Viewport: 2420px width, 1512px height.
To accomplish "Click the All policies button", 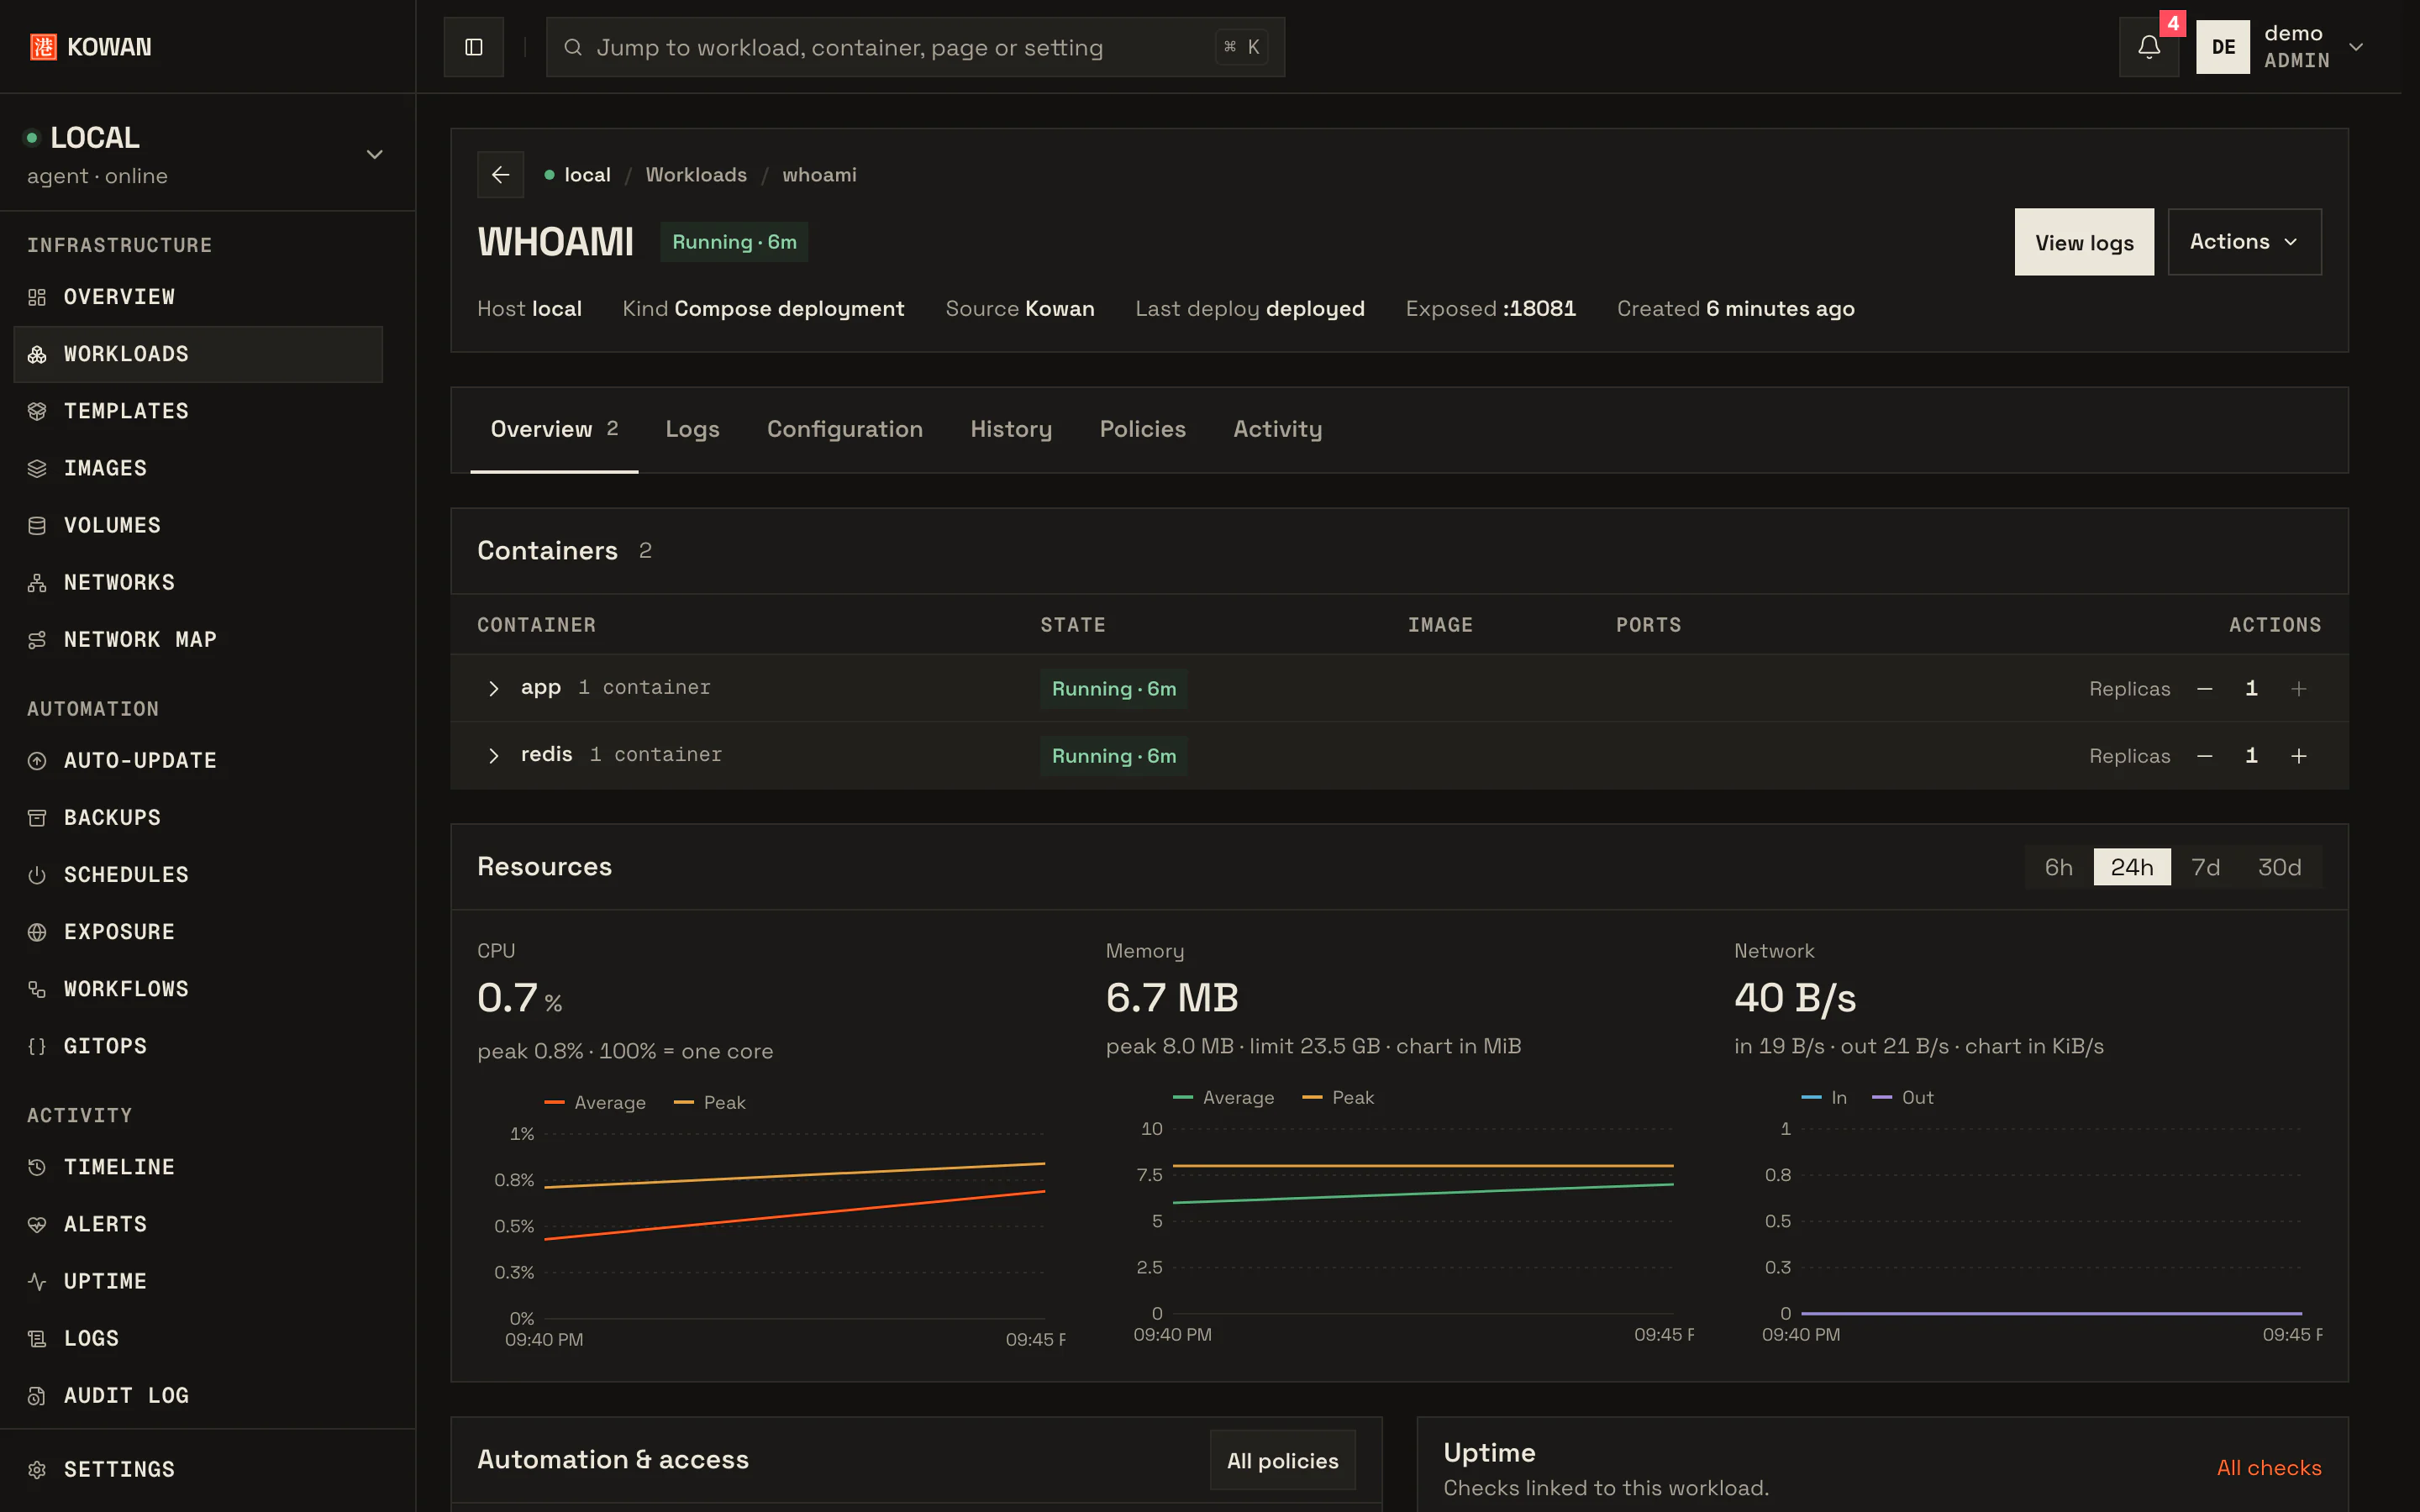I will (x=1282, y=1461).
